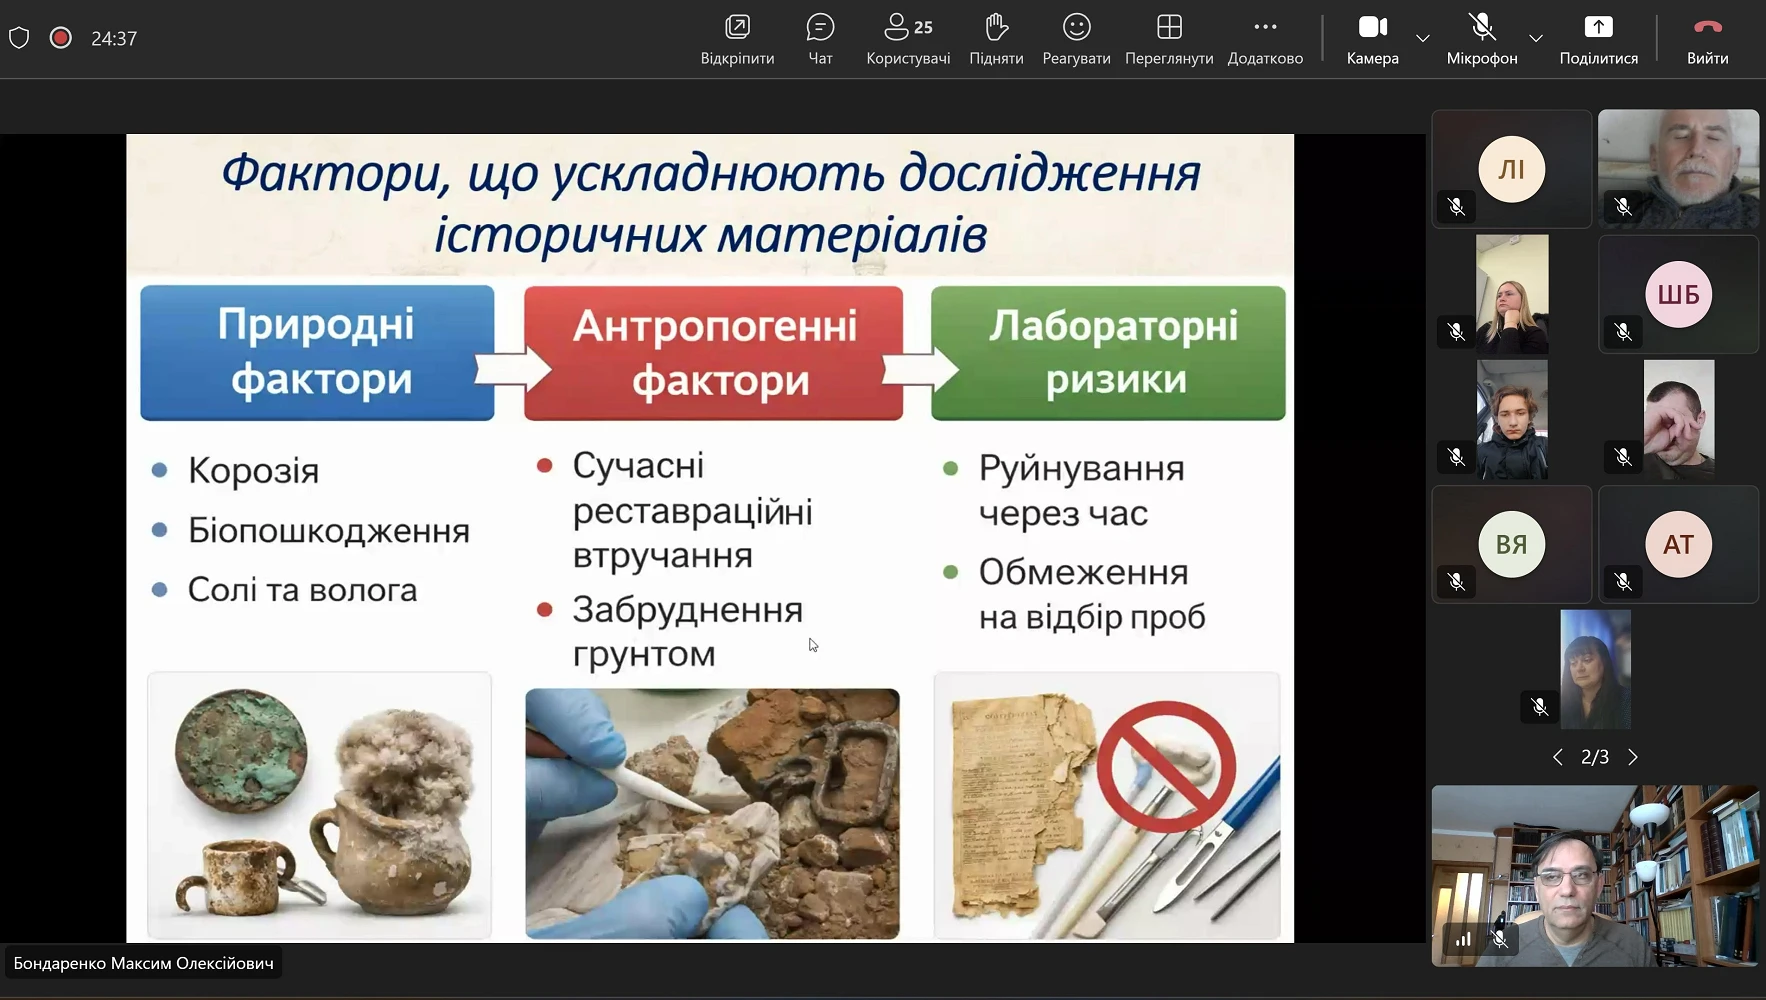This screenshot has height=1000, width=1766.
Task: Open the Переглянути view menu
Action: point(1169,38)
